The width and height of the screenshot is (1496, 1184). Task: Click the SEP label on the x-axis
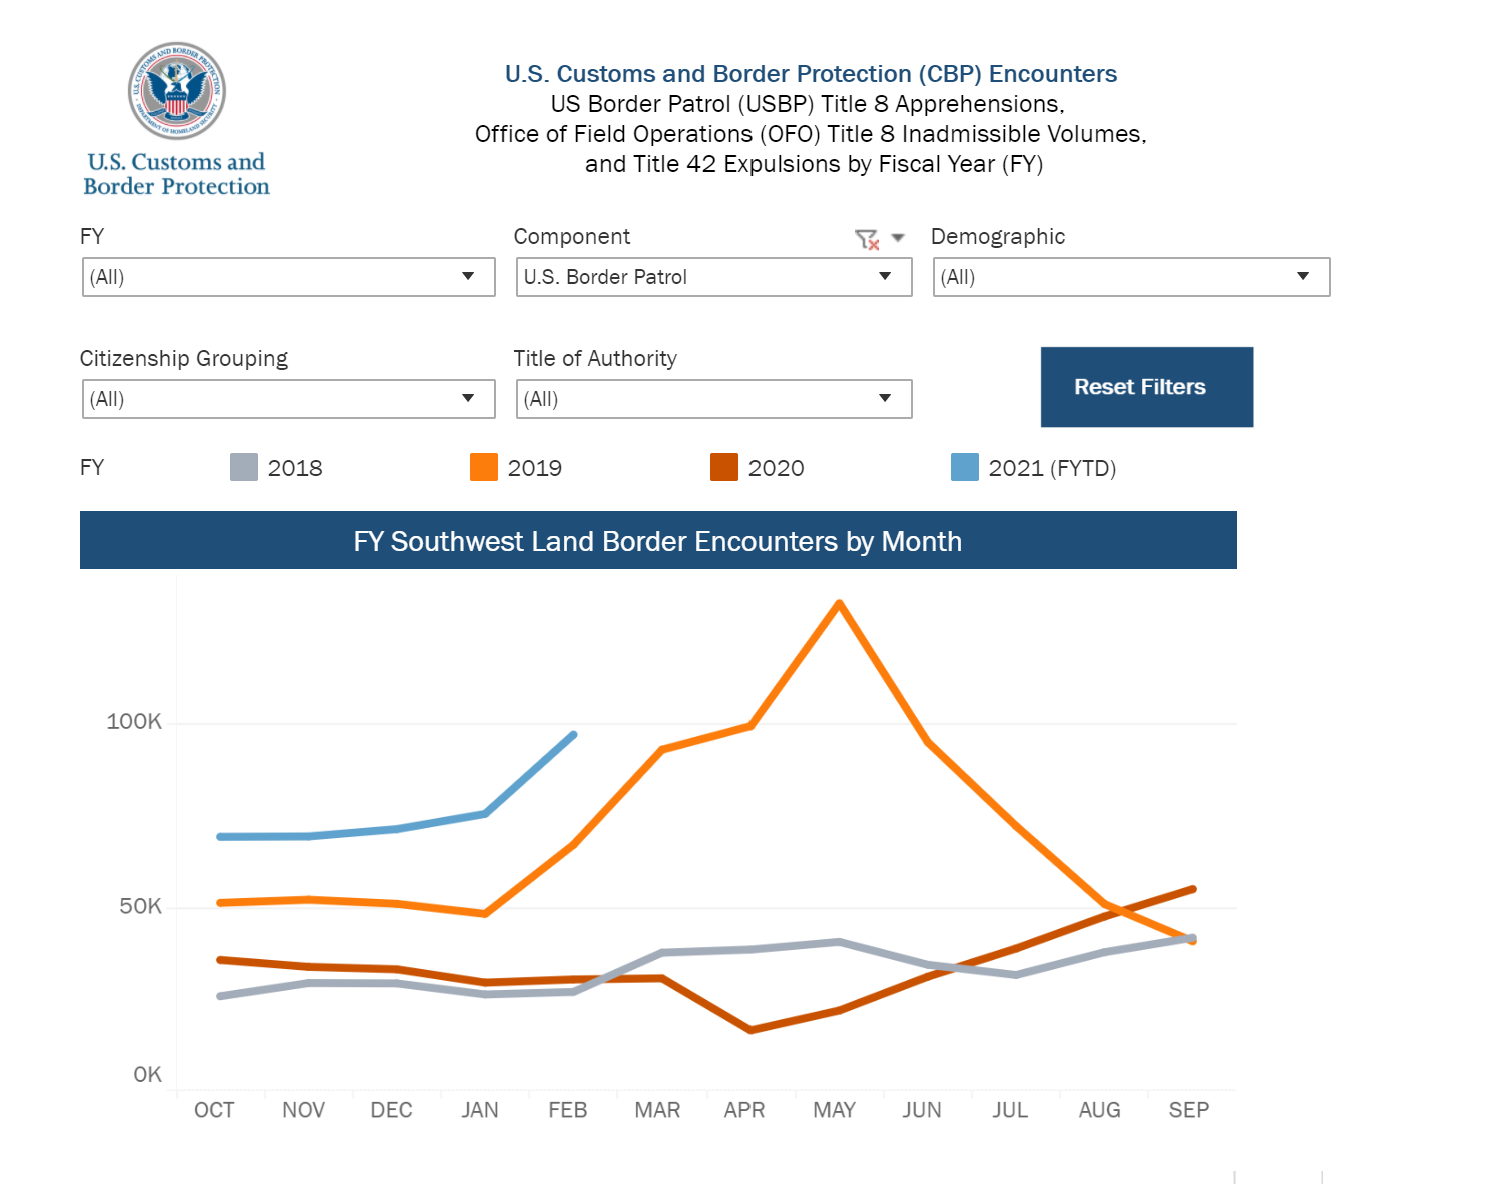pos(1188,1110)
